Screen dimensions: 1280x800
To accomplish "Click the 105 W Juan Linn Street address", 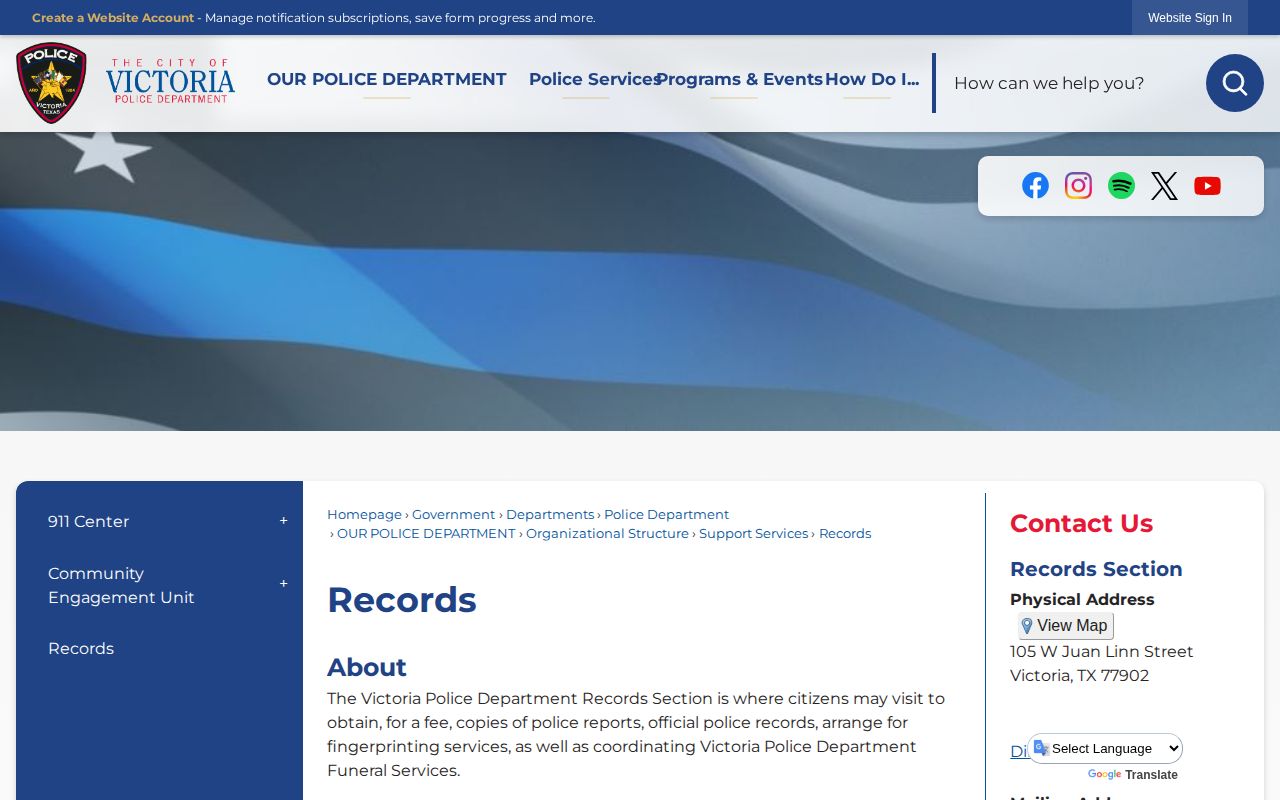I will (1102, 651).
